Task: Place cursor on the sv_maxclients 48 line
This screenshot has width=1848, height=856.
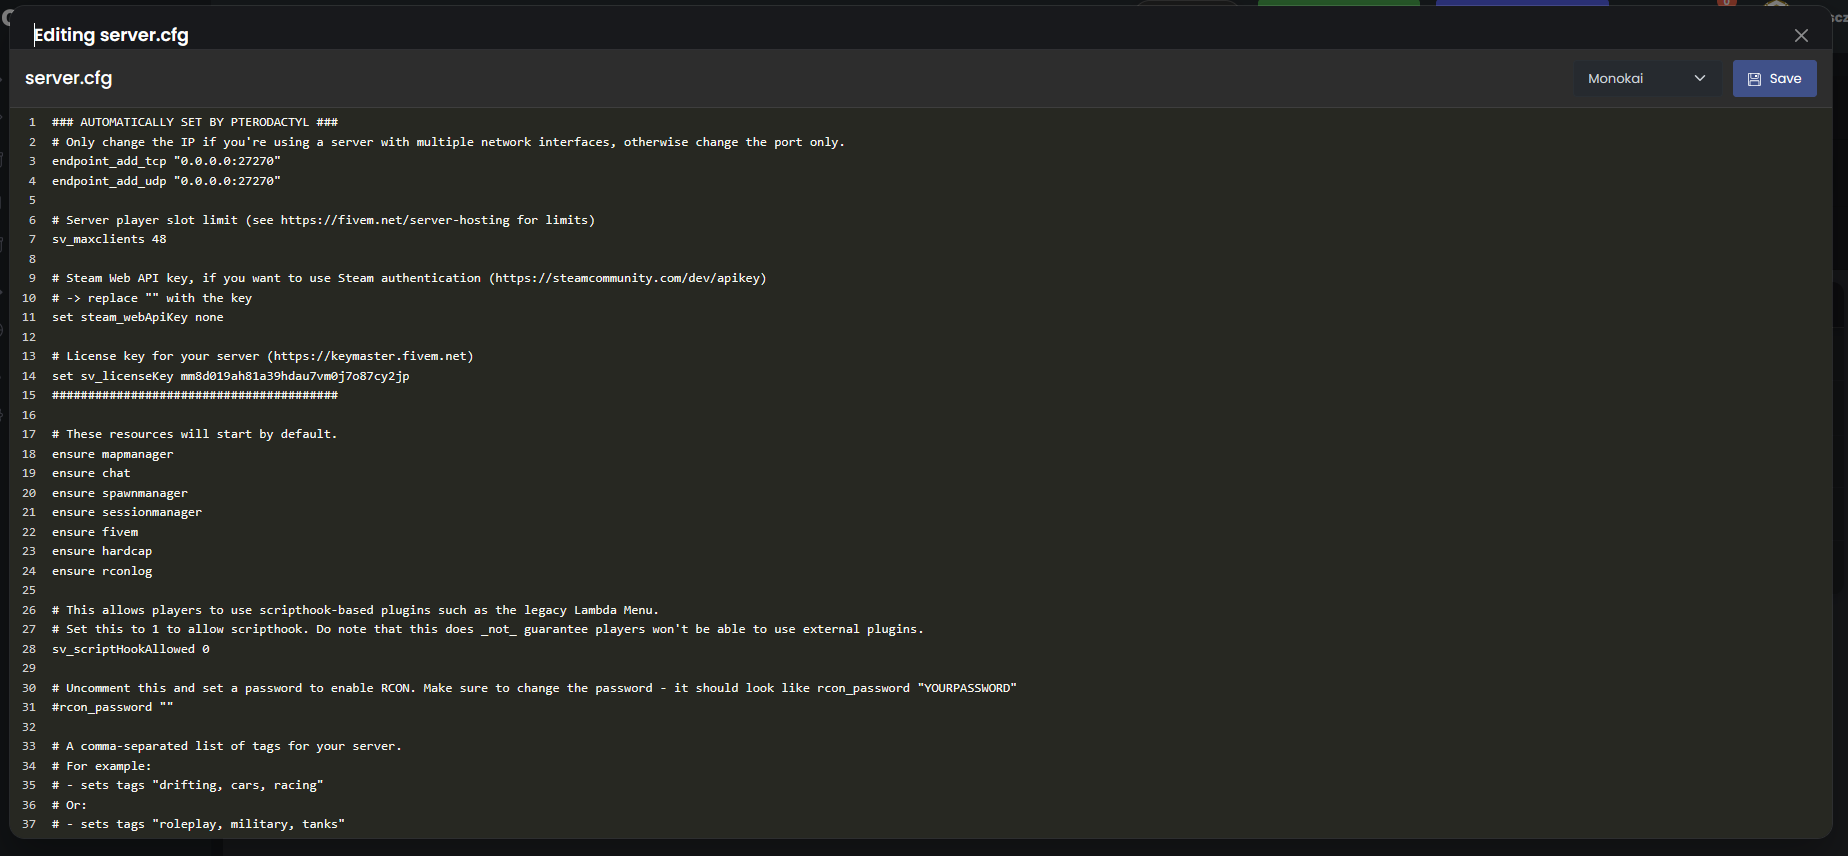Action: click(109, 240)
